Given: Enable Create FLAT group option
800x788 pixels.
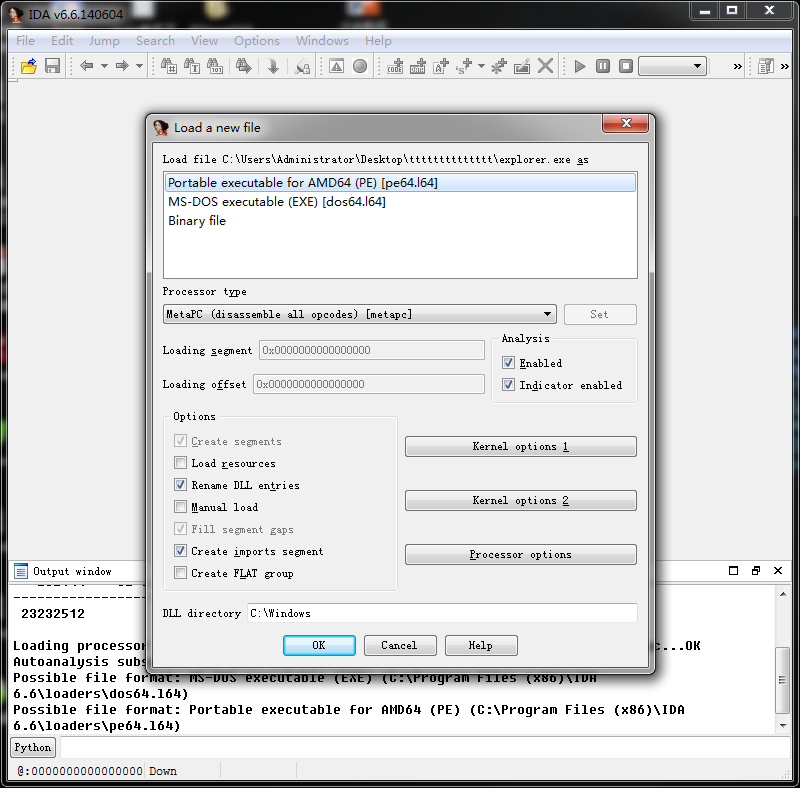Looking at the screenshot, I should click(180, 573).
